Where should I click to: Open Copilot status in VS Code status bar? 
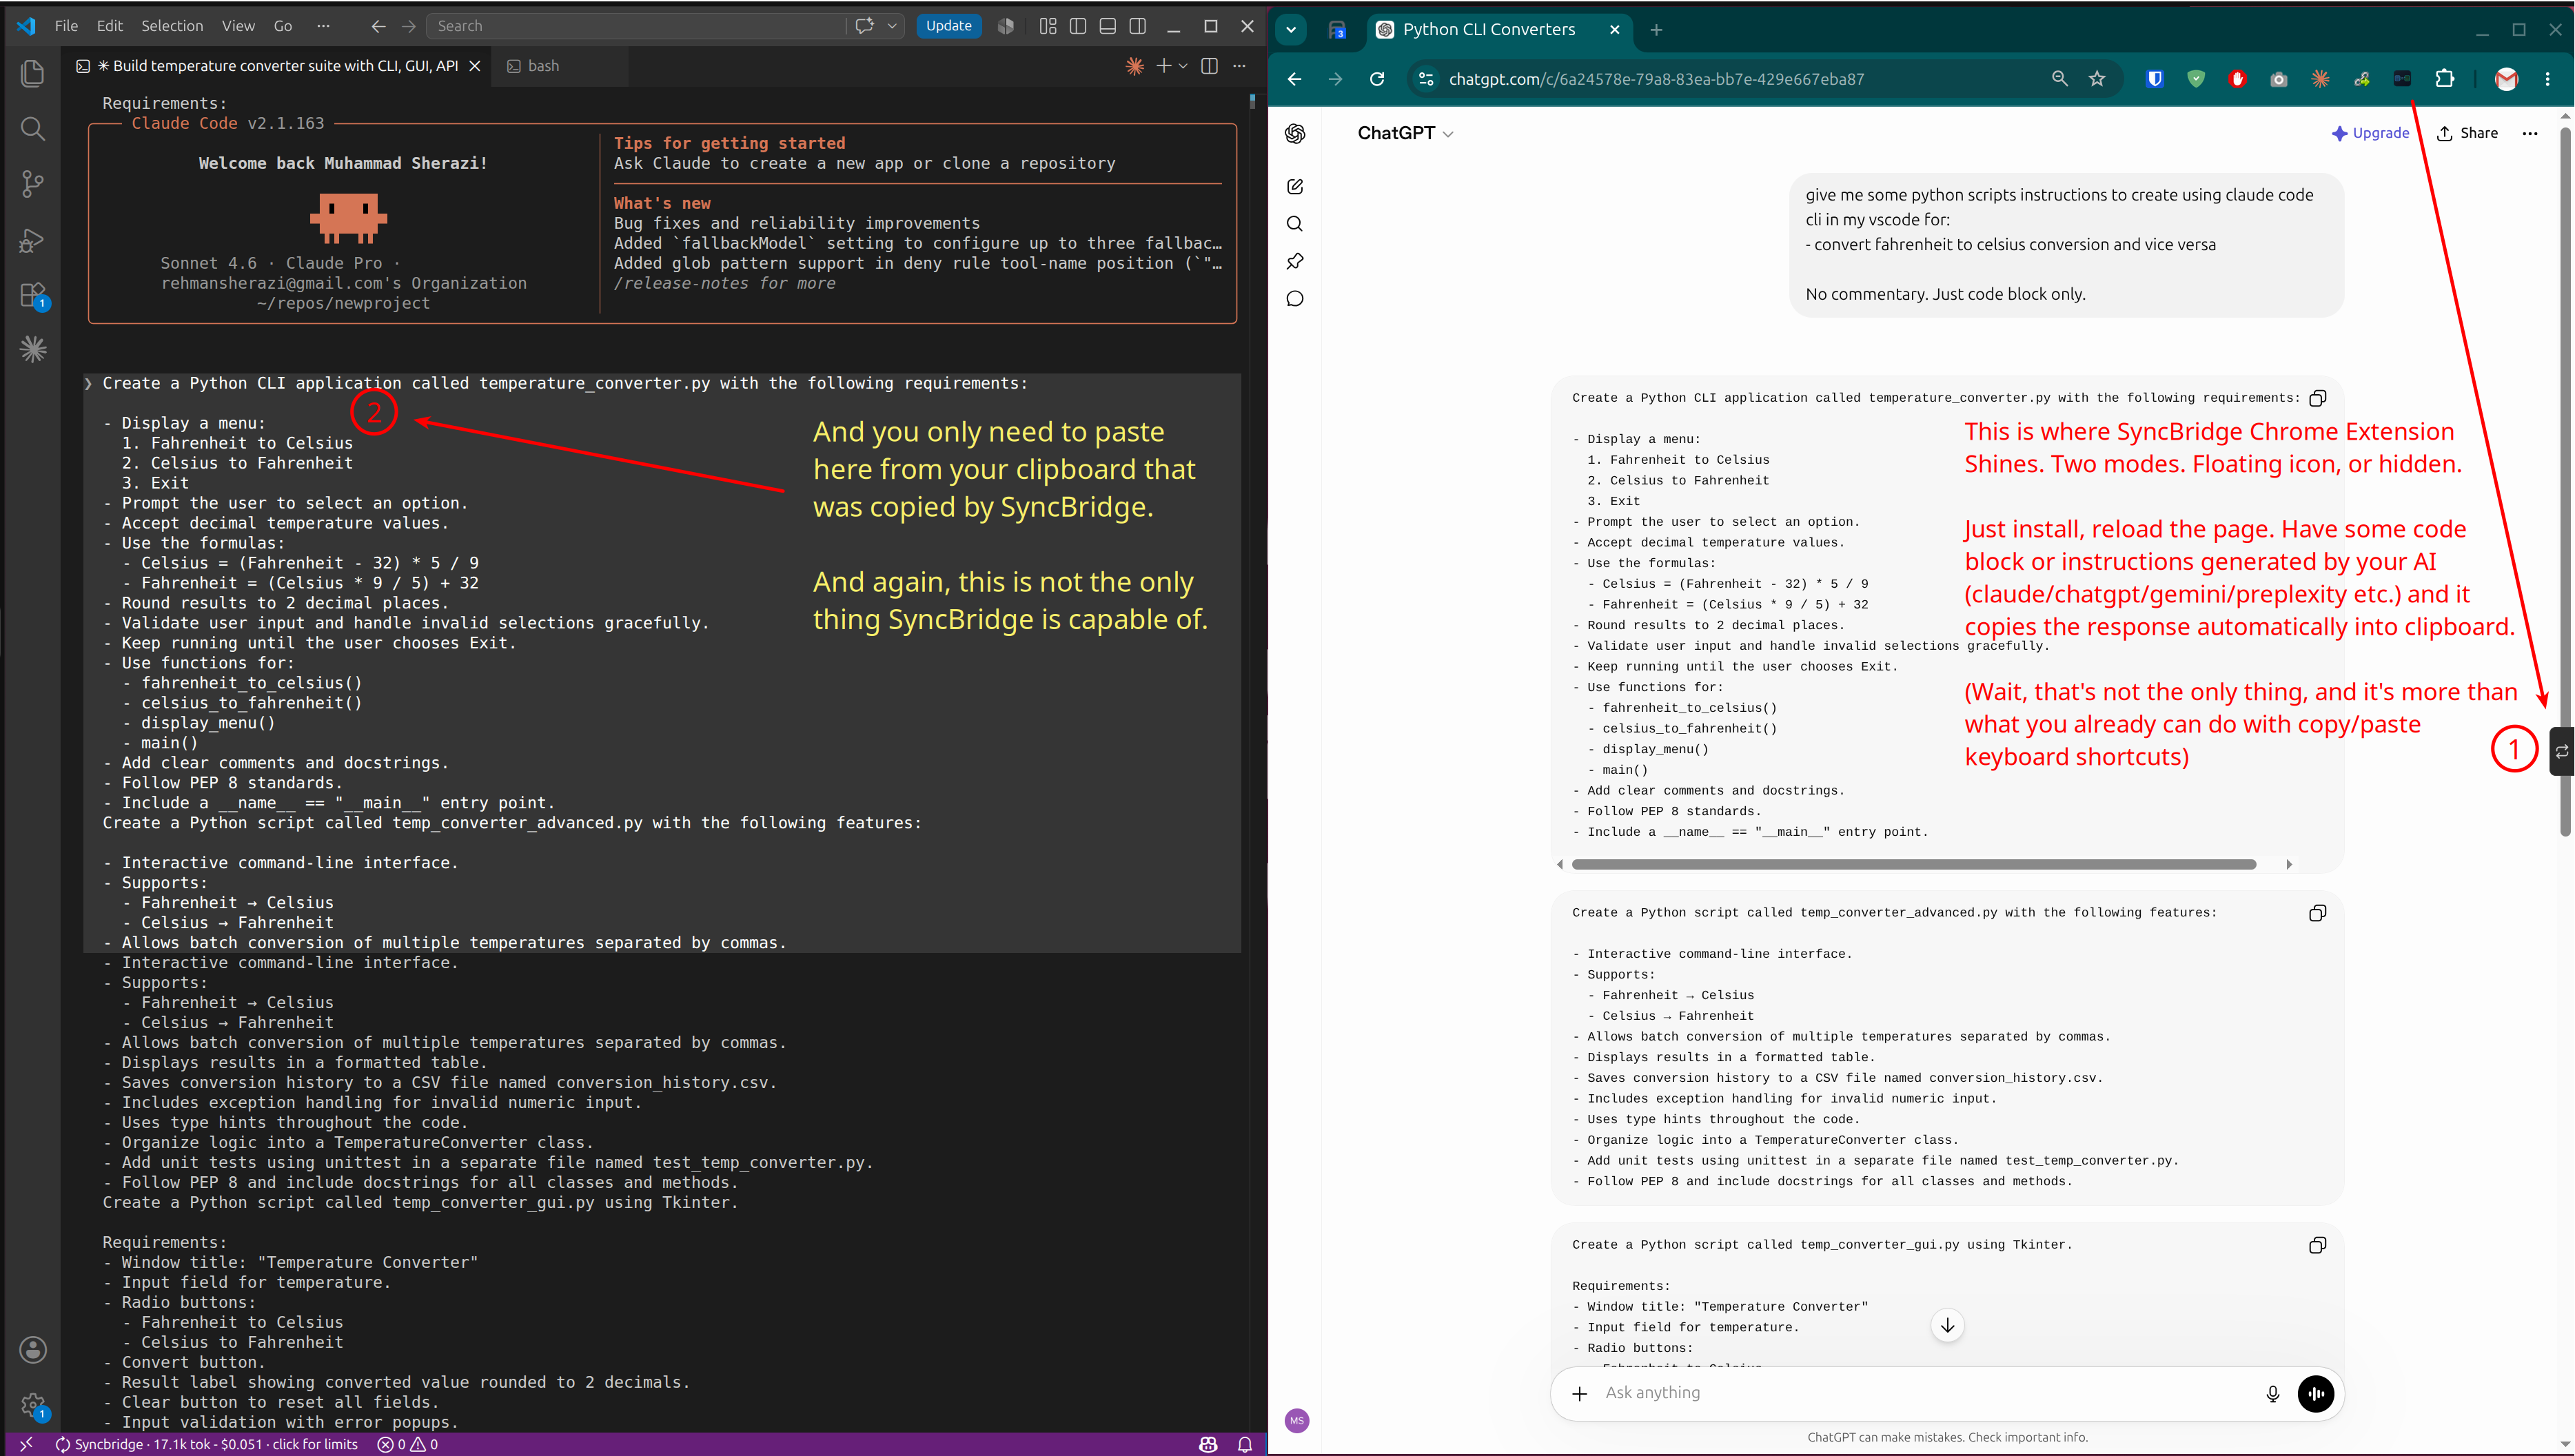(1208, 1444)
